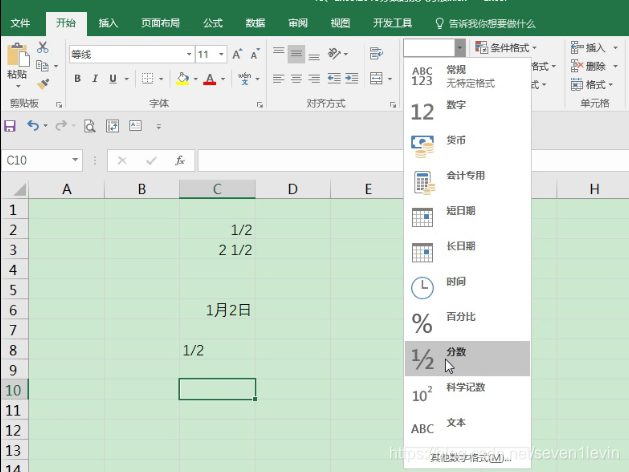Toggle top align in alignment group
The width and height of the screenshot is (629, 472).
tap(278, 53)
